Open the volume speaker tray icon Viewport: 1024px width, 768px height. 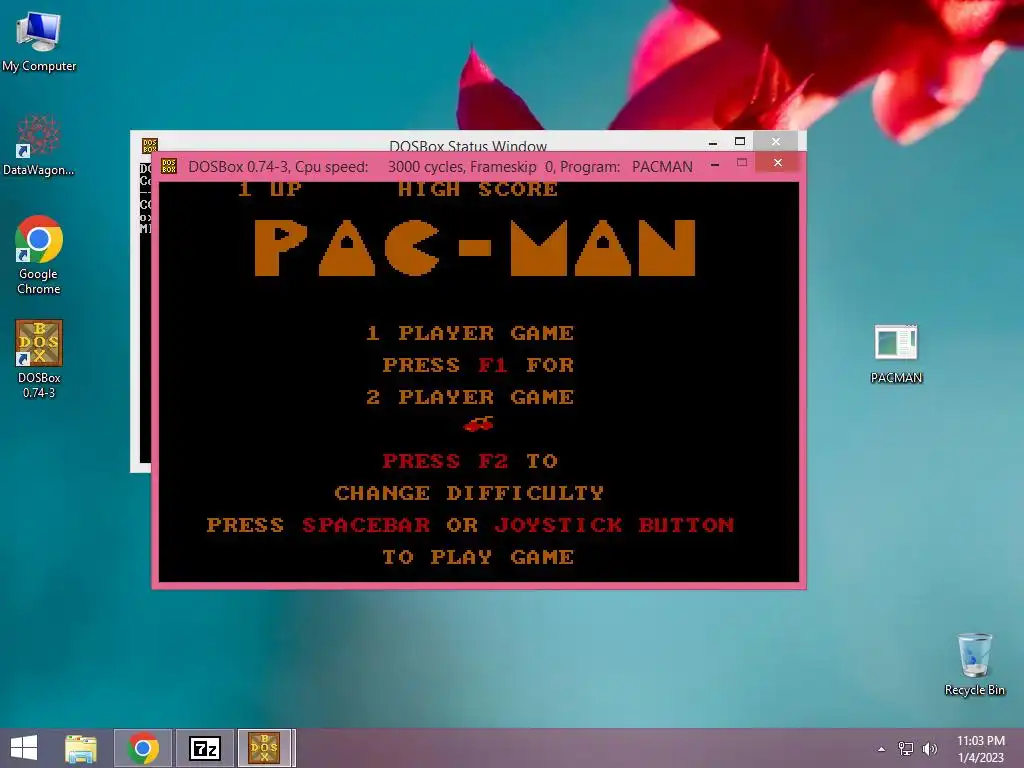[x=929, y=749]
